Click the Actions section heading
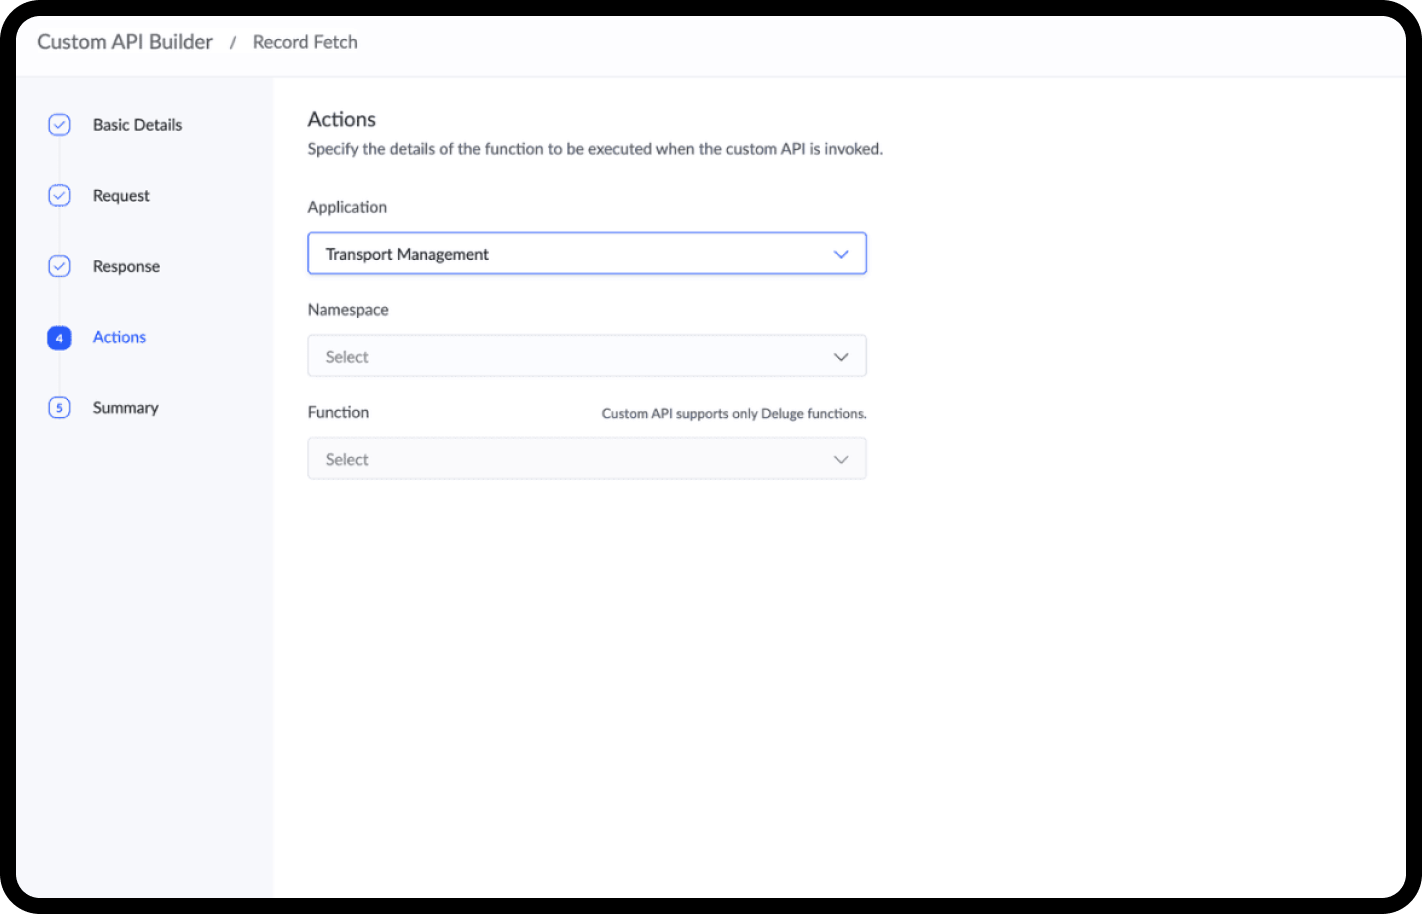 click(x=342, y=119)
